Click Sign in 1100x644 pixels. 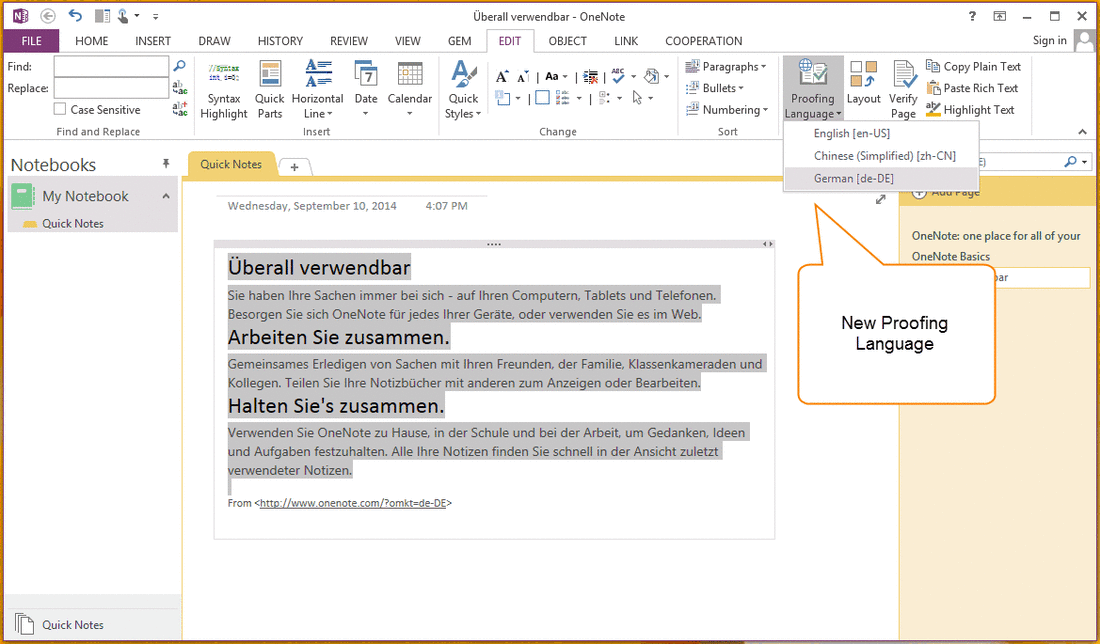[1049, 41]
